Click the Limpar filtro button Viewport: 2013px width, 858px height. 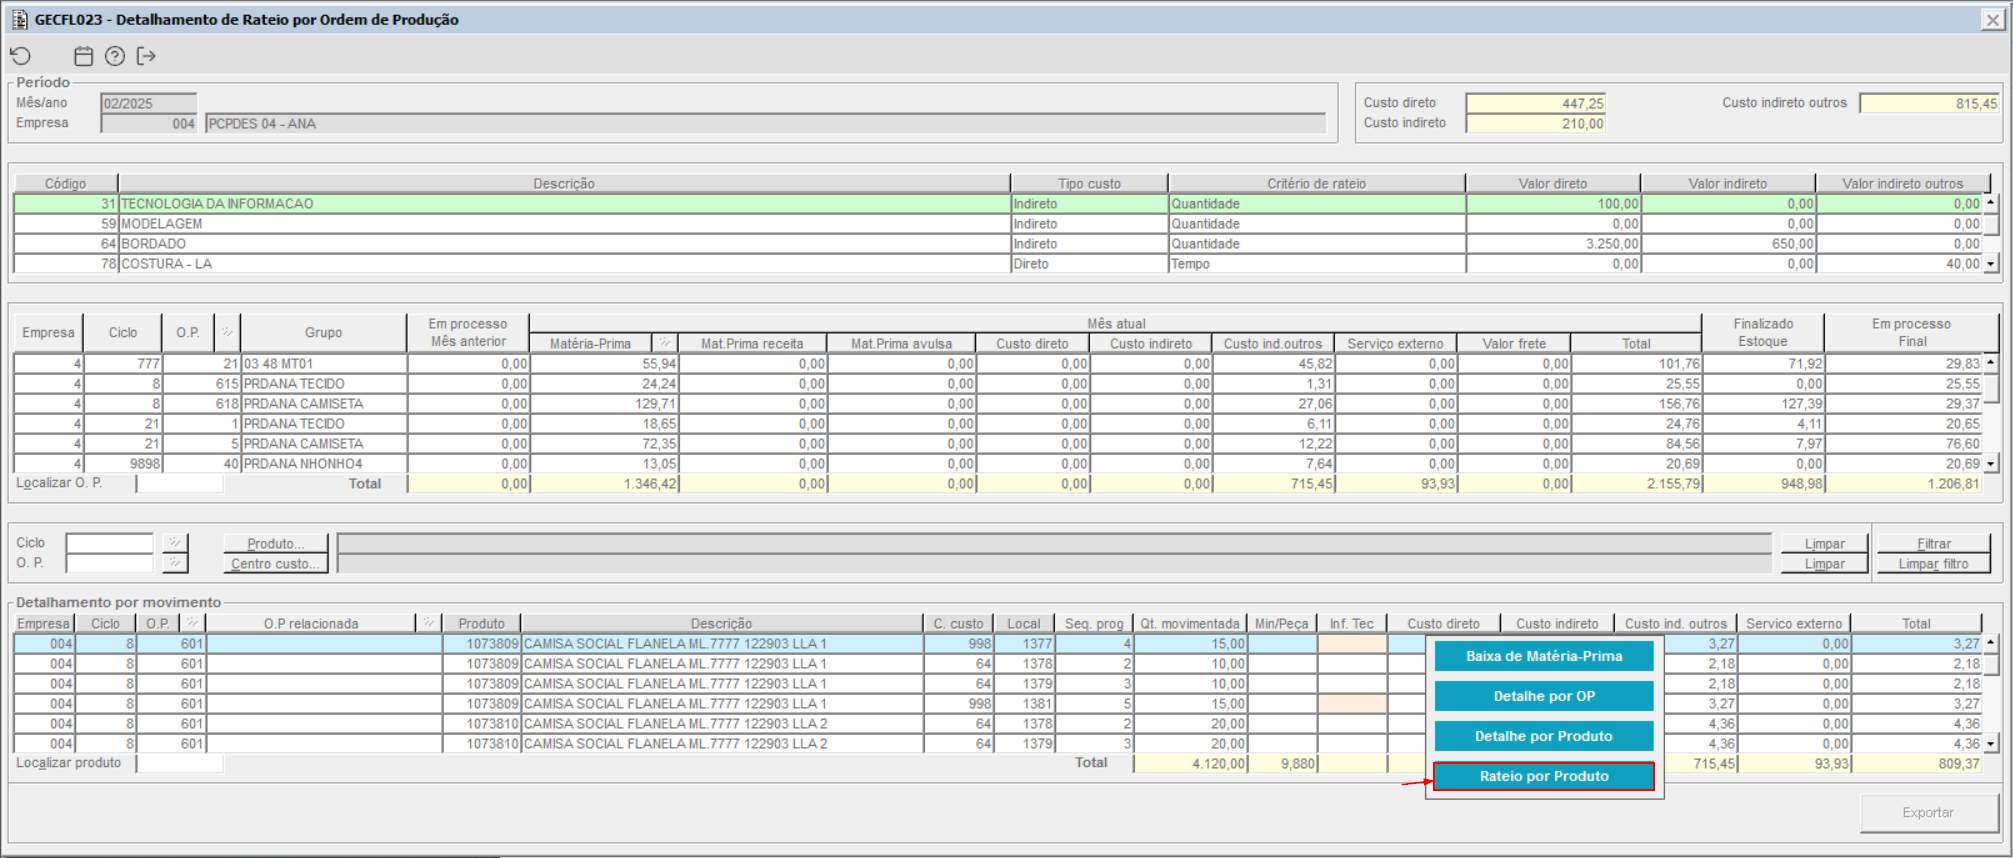click(x=1933, y=563)
